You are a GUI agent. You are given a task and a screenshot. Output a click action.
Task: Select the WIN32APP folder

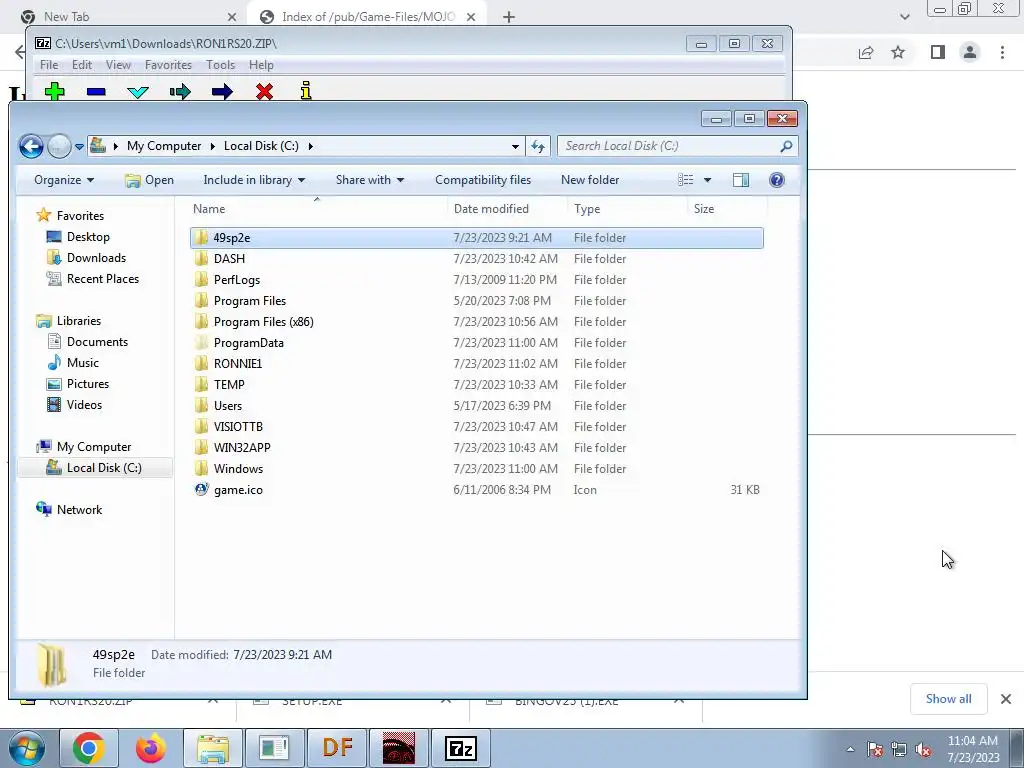(x=477, y=448)
